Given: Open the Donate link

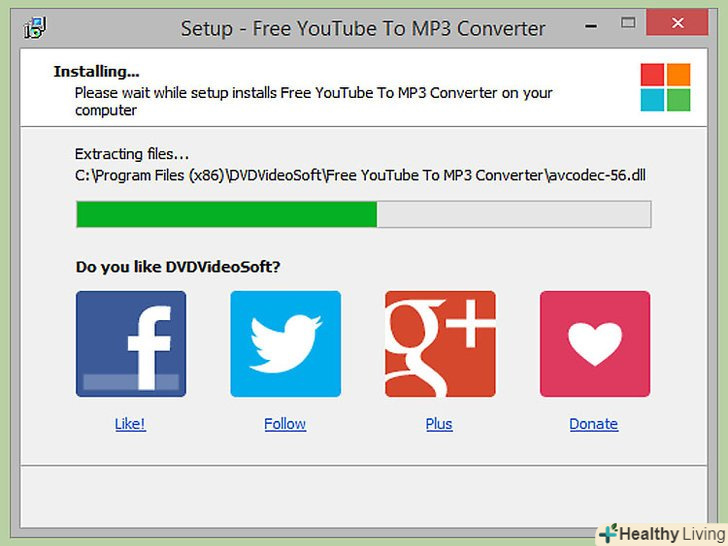Looking at the screenshot, I should point(594,424).
